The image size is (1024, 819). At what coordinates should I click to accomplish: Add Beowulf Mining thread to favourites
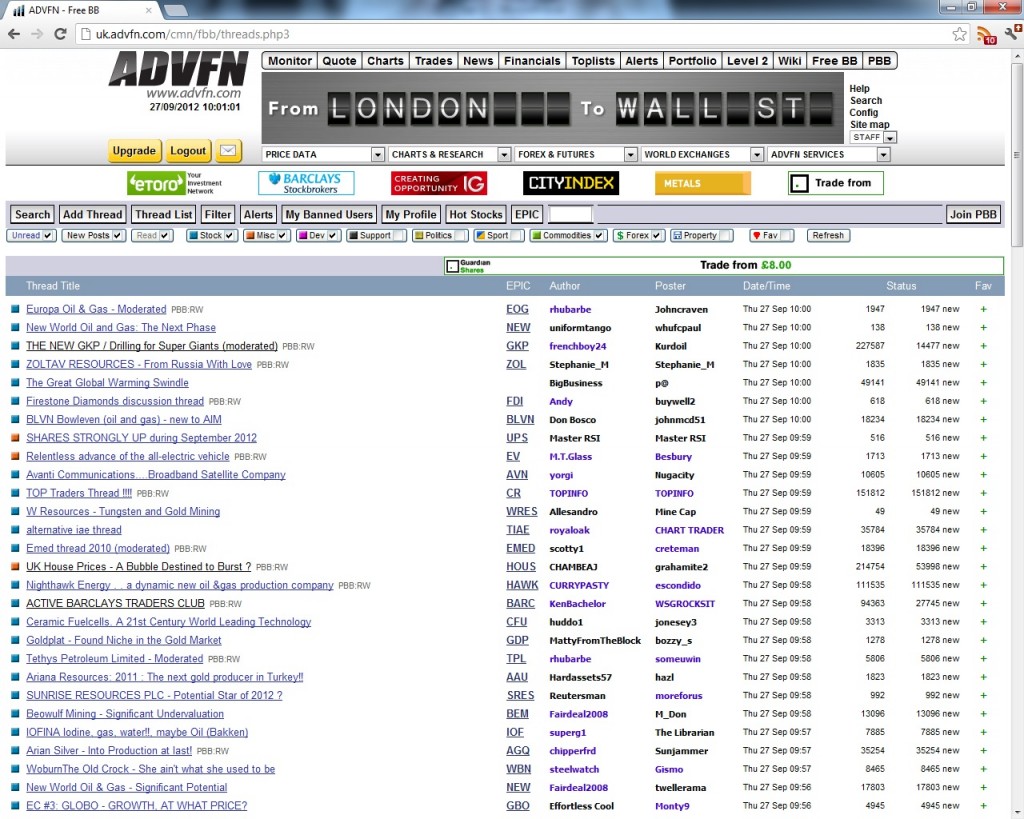(984, 714)
